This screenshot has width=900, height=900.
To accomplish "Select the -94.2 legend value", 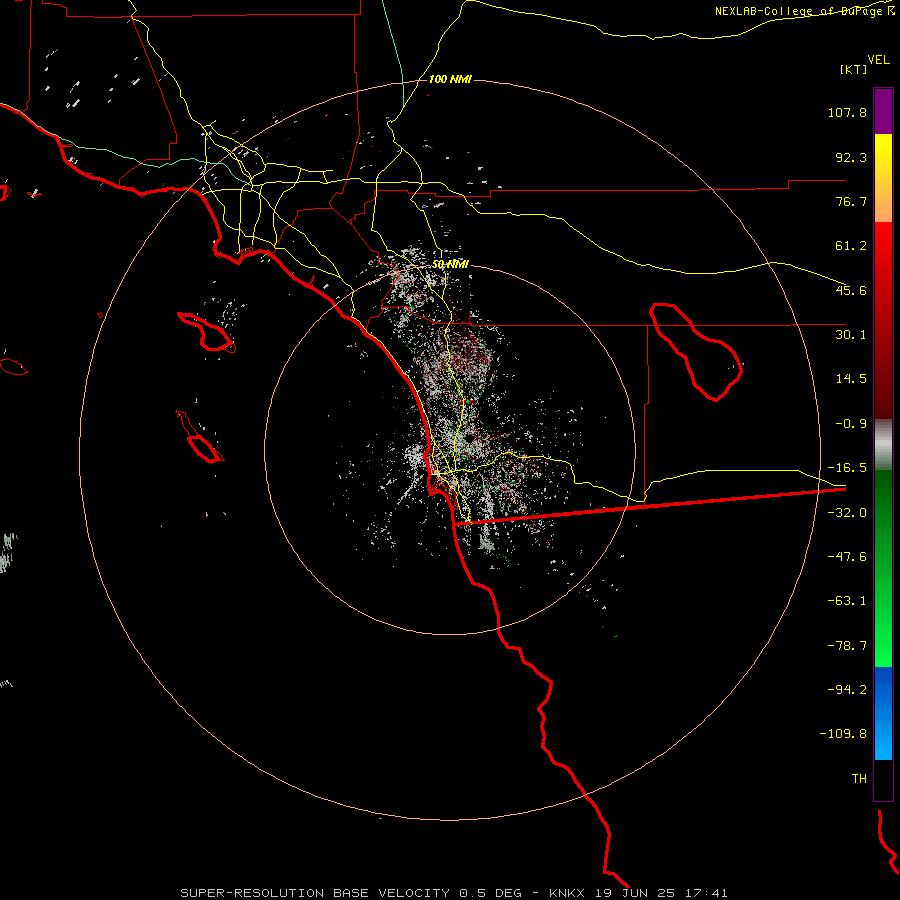I will (x=847, y=690).
